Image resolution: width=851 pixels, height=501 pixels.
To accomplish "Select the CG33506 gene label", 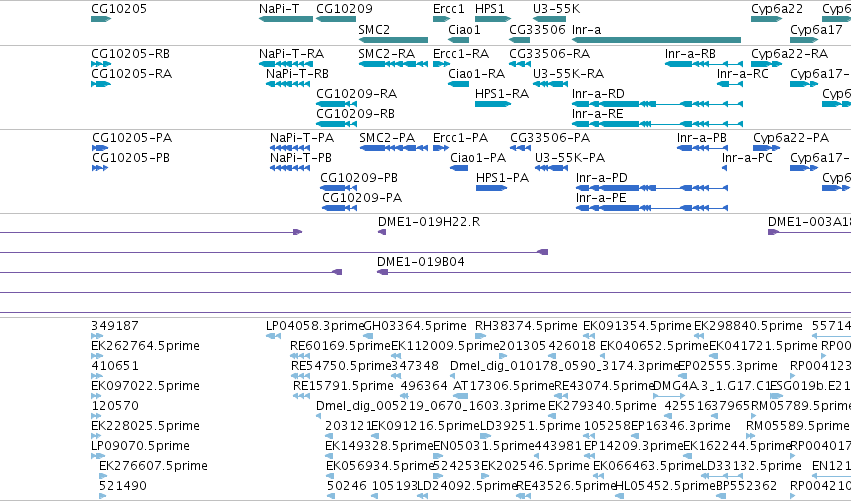I will 537,29.
